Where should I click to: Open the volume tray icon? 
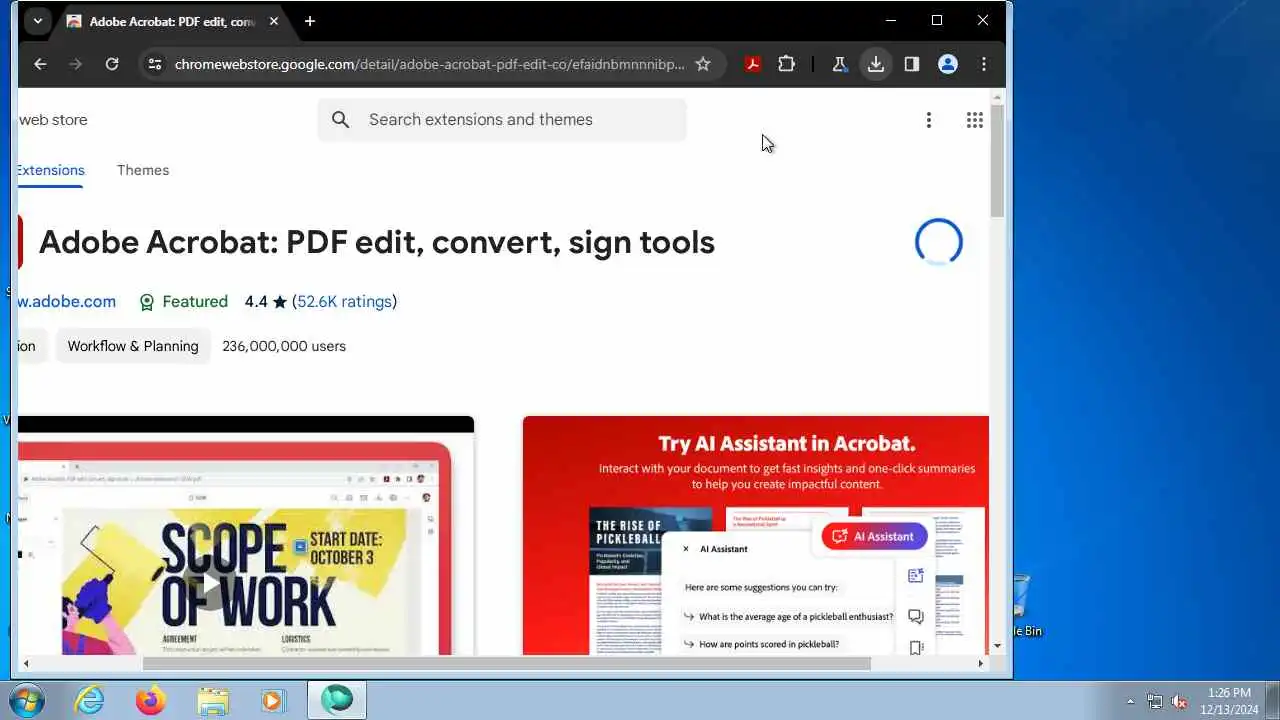pyautogui.click(x=1179, y=701)
